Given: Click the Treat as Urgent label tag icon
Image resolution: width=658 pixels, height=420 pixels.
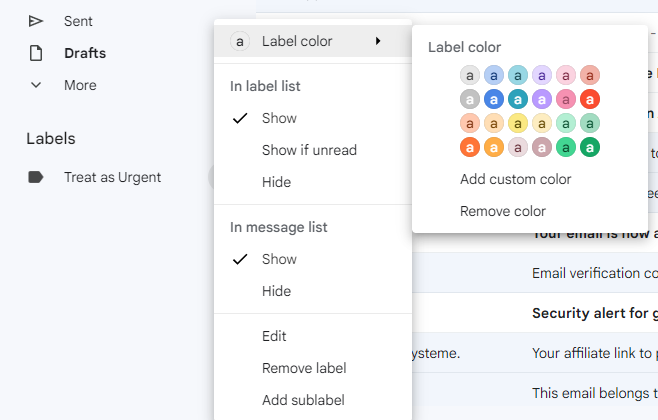Looking at the screenshot, I should pos(36,177).
